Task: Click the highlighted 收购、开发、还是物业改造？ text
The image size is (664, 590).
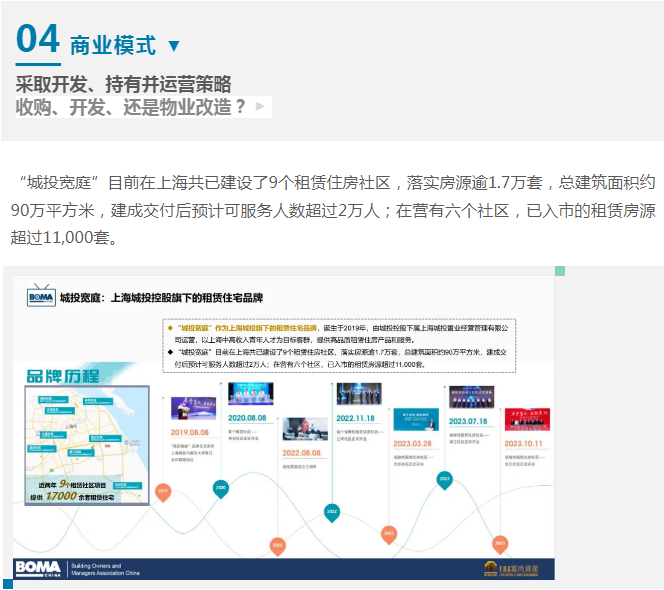Action: pyautogui.click(x=131, y=107)
